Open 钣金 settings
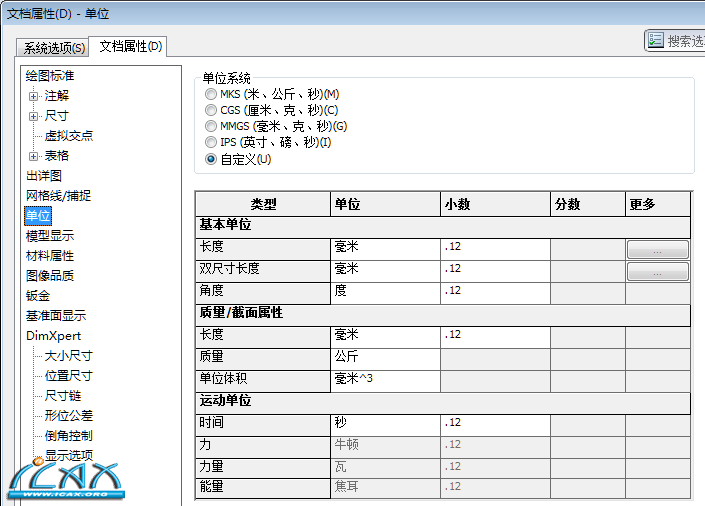The height and width of the screenshot is (506, 705). click(x=38, y=296)
